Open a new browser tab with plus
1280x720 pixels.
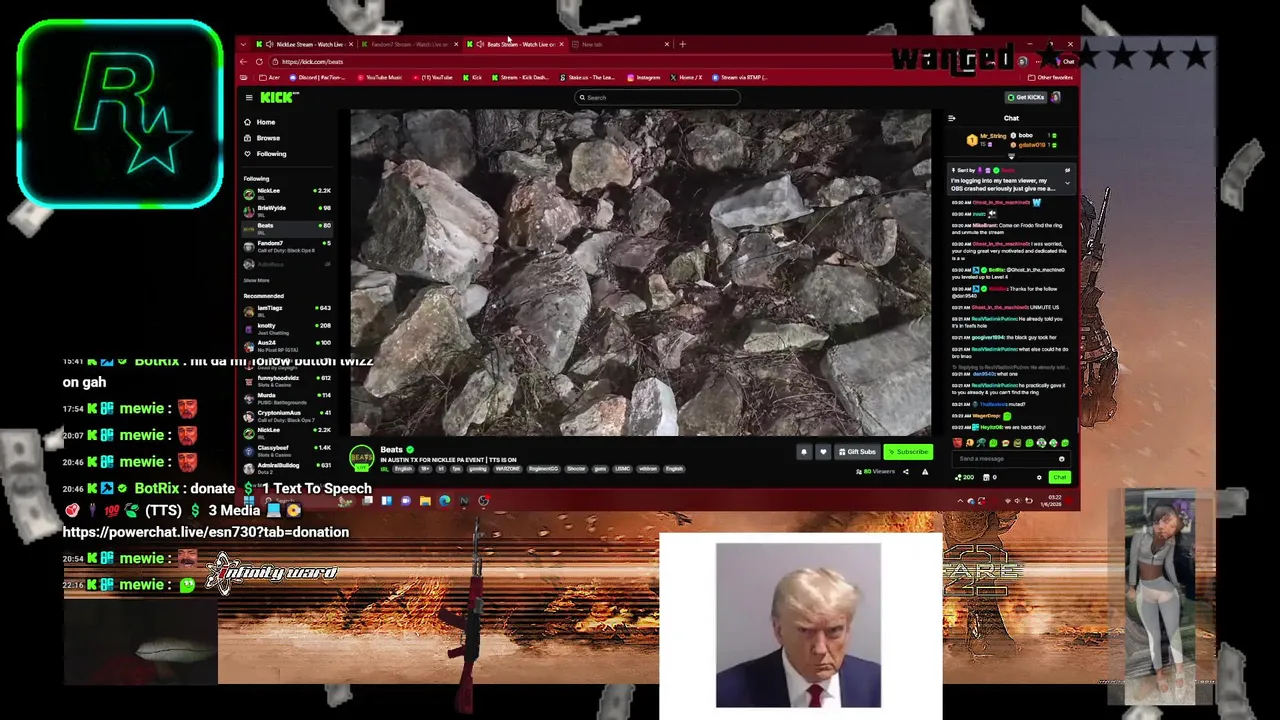click(x=682, y=44)
